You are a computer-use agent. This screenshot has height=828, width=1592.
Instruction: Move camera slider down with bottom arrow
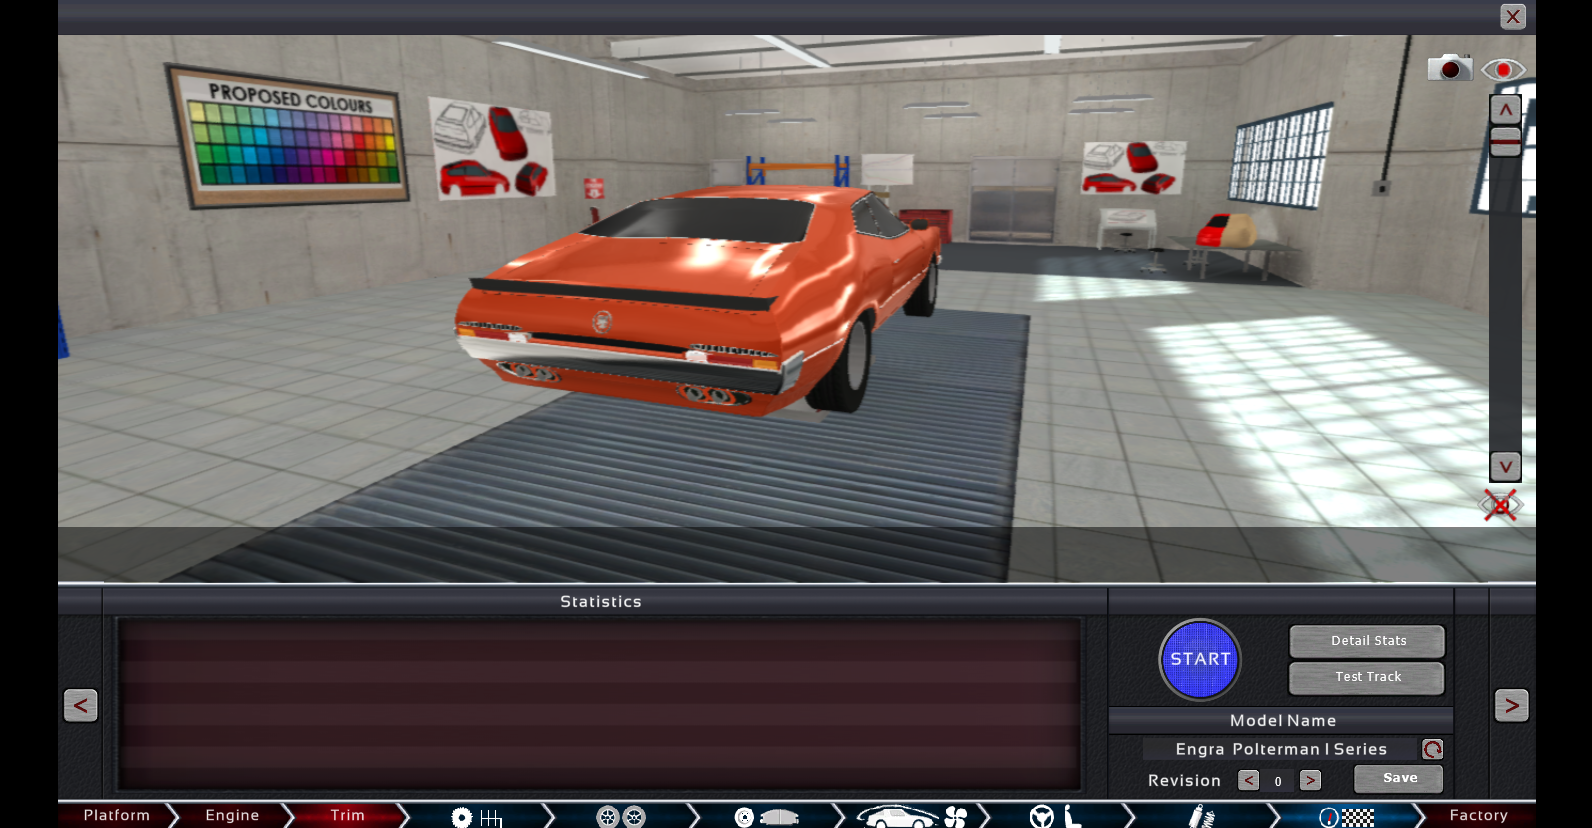click(1505, 466)
